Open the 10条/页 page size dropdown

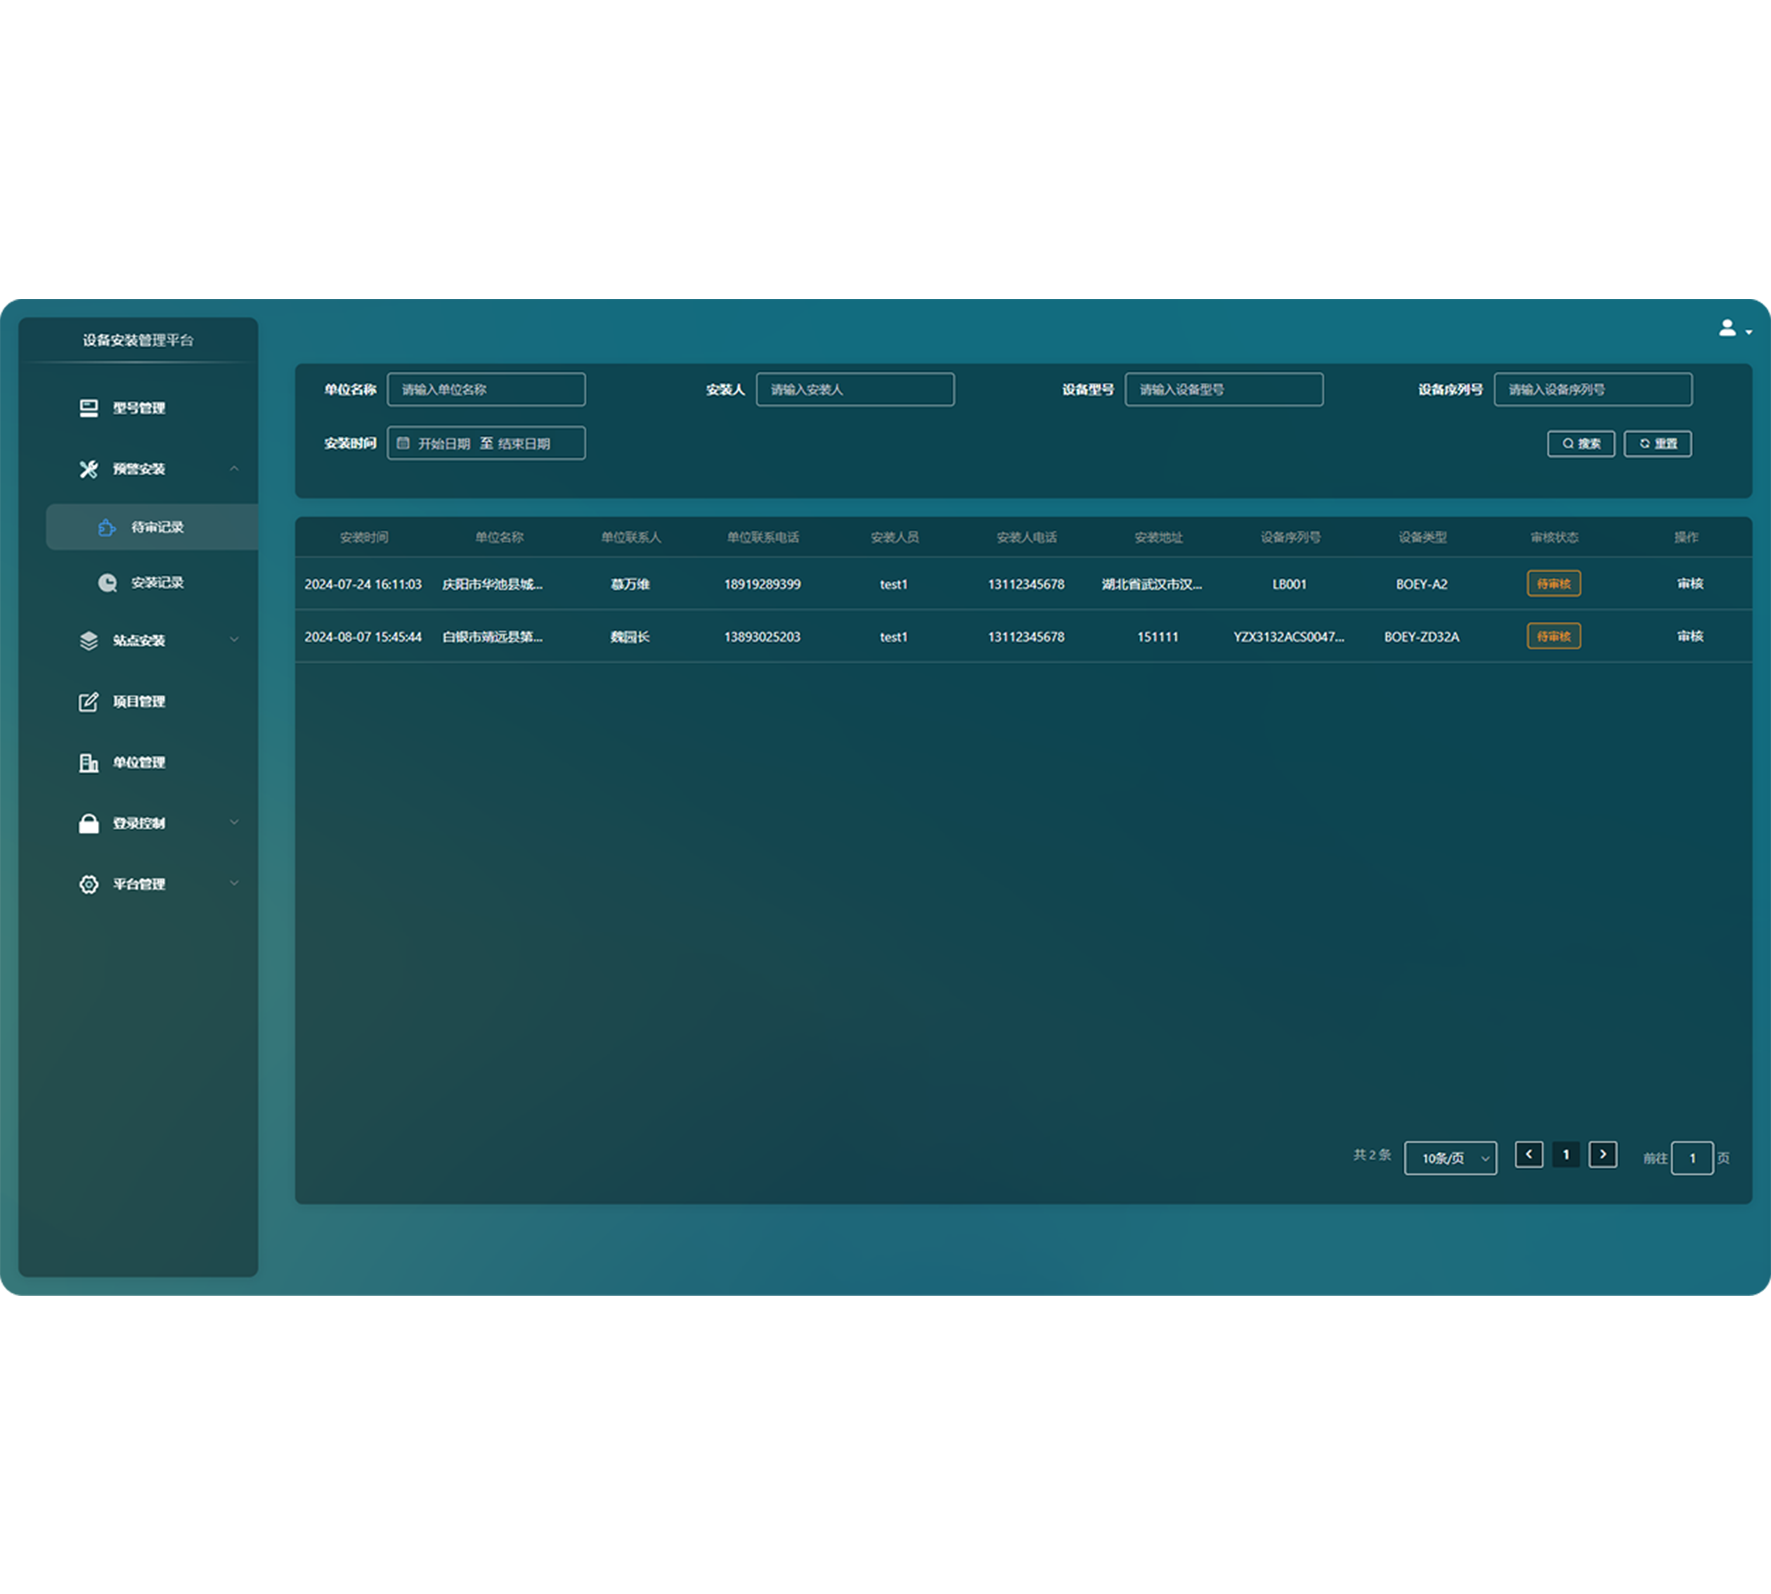tap(1450, 1158)
